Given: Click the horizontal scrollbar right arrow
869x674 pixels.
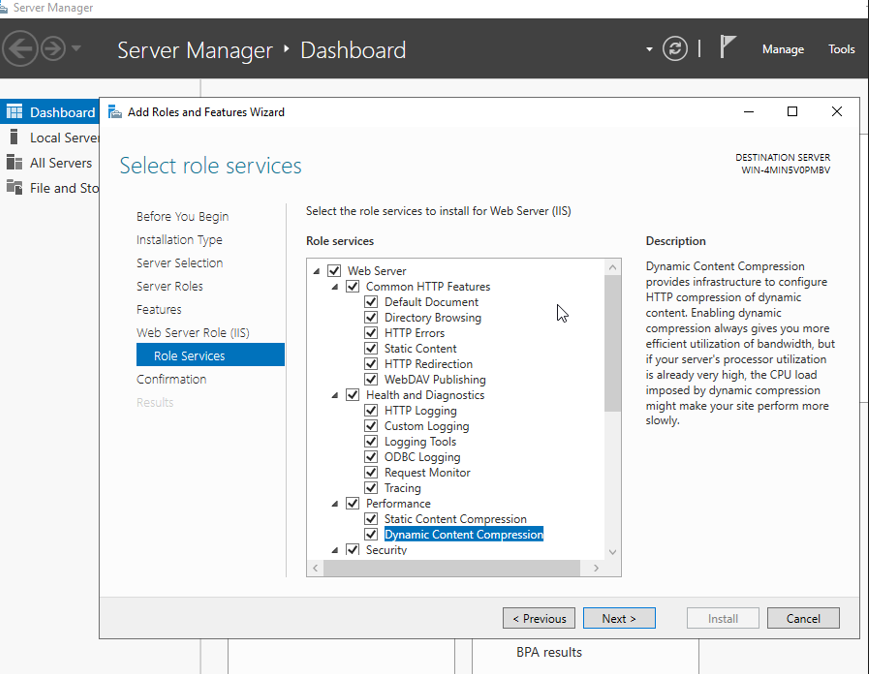Looking at the screenshot, I should (596, 568).
